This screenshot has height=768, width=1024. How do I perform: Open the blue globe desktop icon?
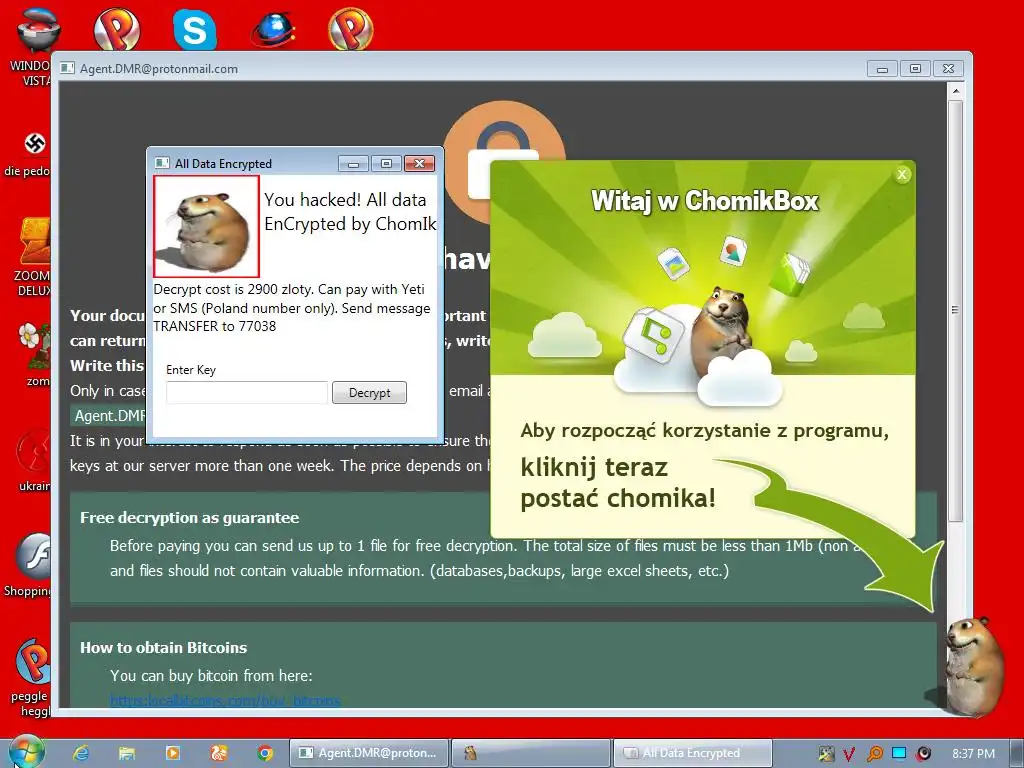pos(273,30)
